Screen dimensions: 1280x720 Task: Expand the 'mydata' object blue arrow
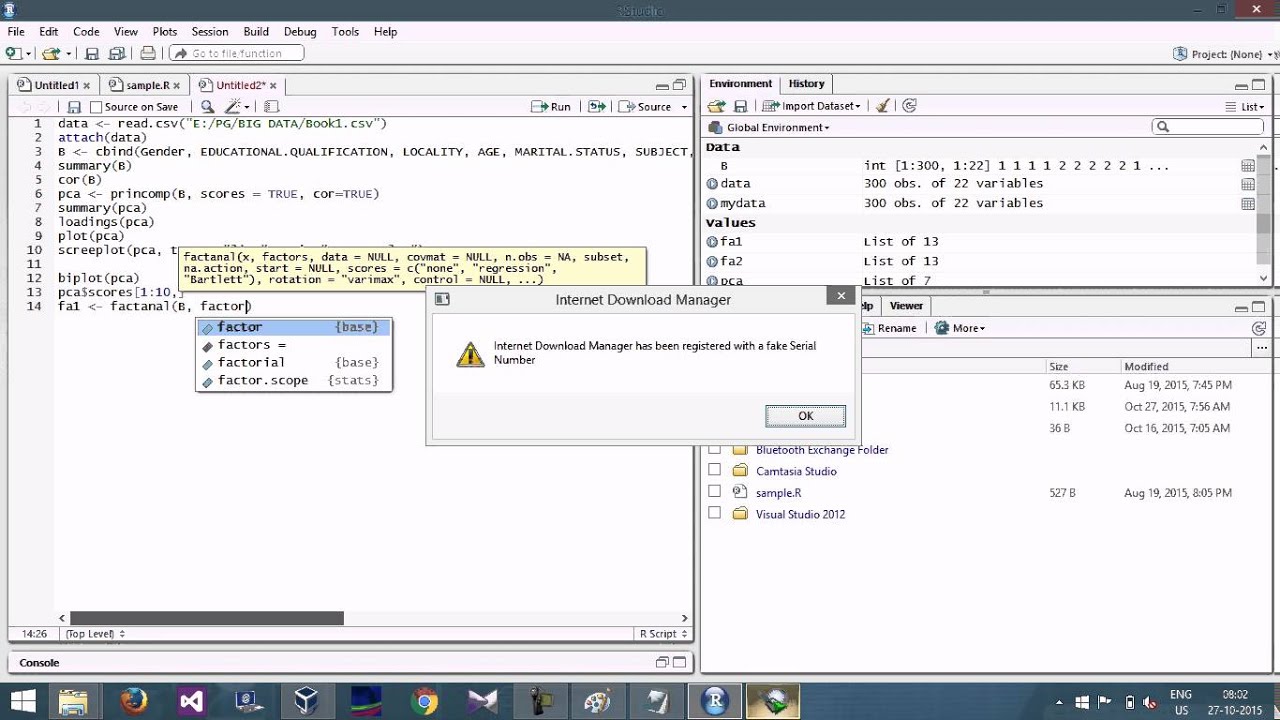pos(712,203)
